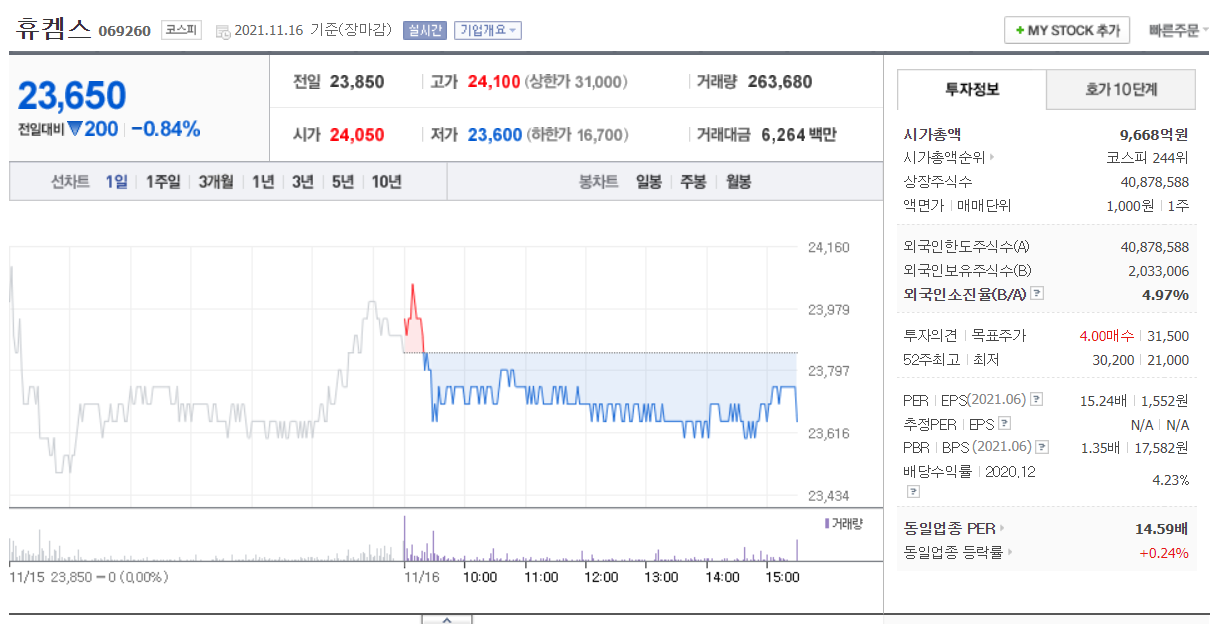Click the 거래량 legend marker on volume chart
Image resolution: width=1214 pixels, height=624 pixels.
pos(826,523)
